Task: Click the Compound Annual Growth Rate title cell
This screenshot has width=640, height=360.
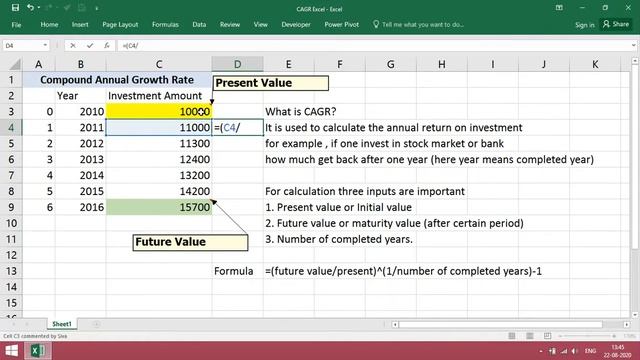Action: (x=117, y=80)
